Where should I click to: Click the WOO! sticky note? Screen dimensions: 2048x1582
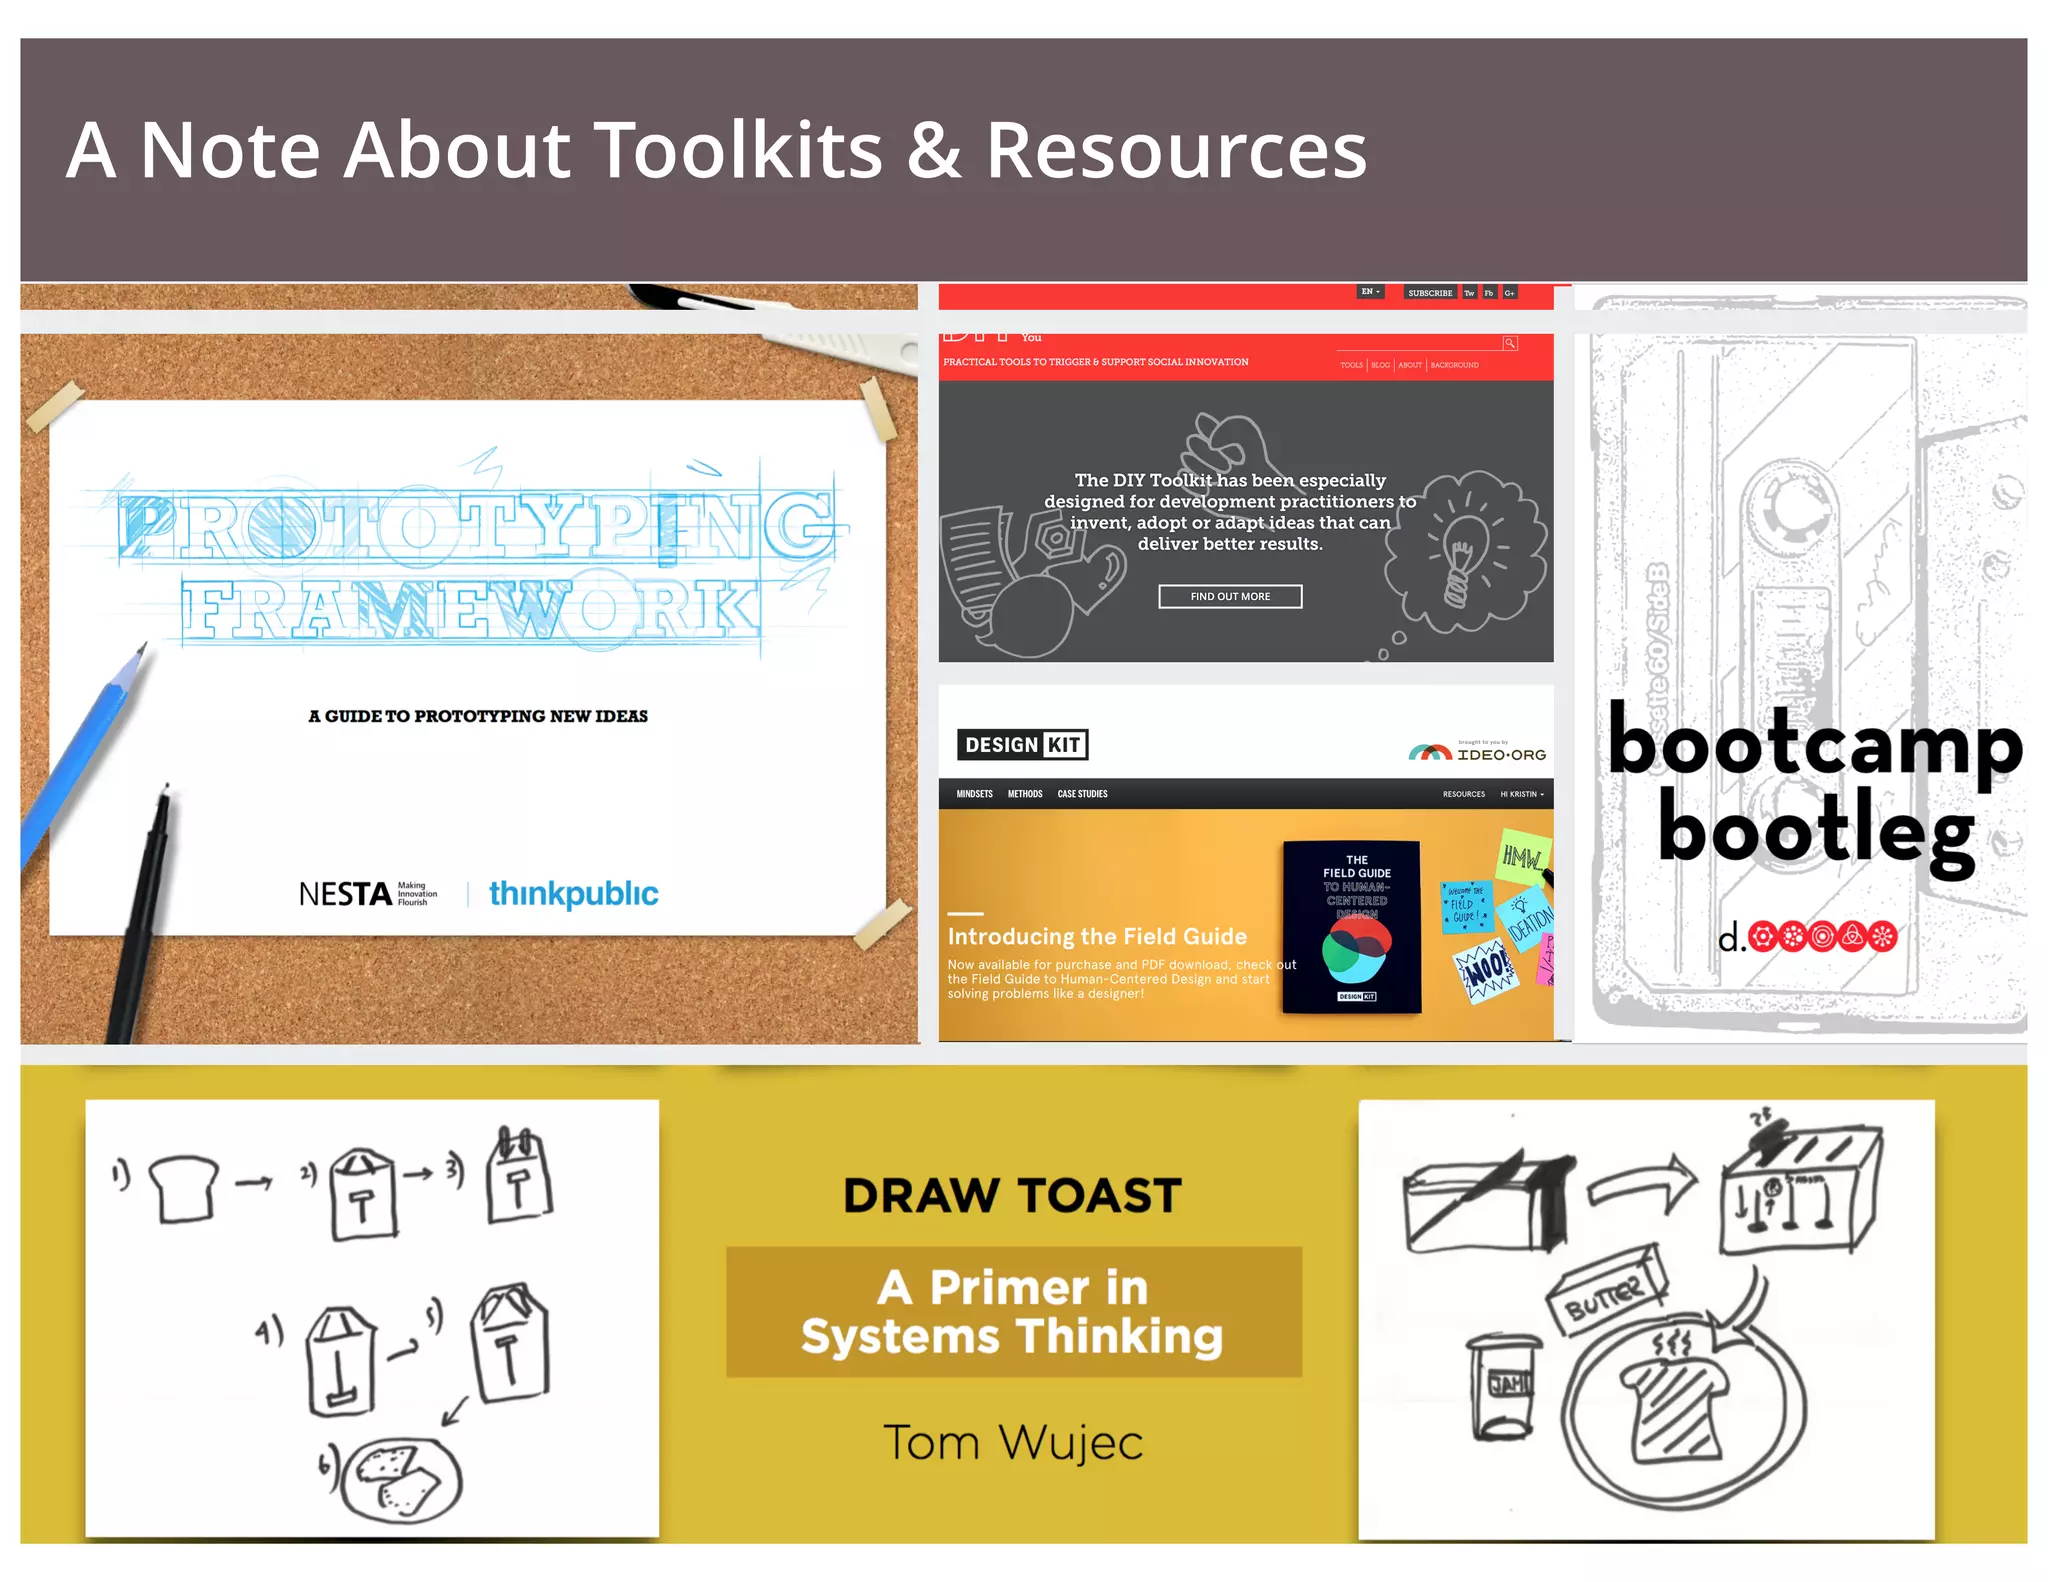point(1485,971)
